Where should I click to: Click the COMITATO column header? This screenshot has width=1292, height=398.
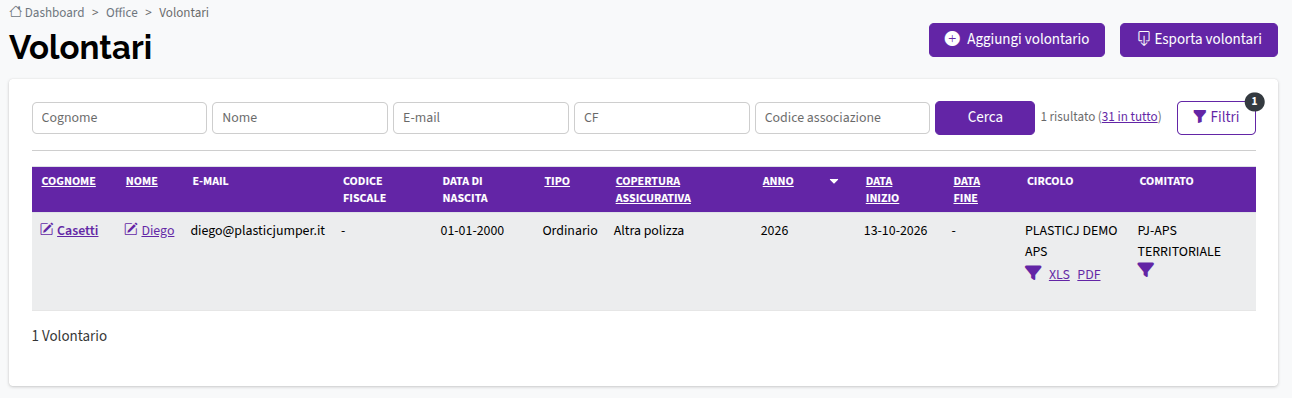(1166, 181)
